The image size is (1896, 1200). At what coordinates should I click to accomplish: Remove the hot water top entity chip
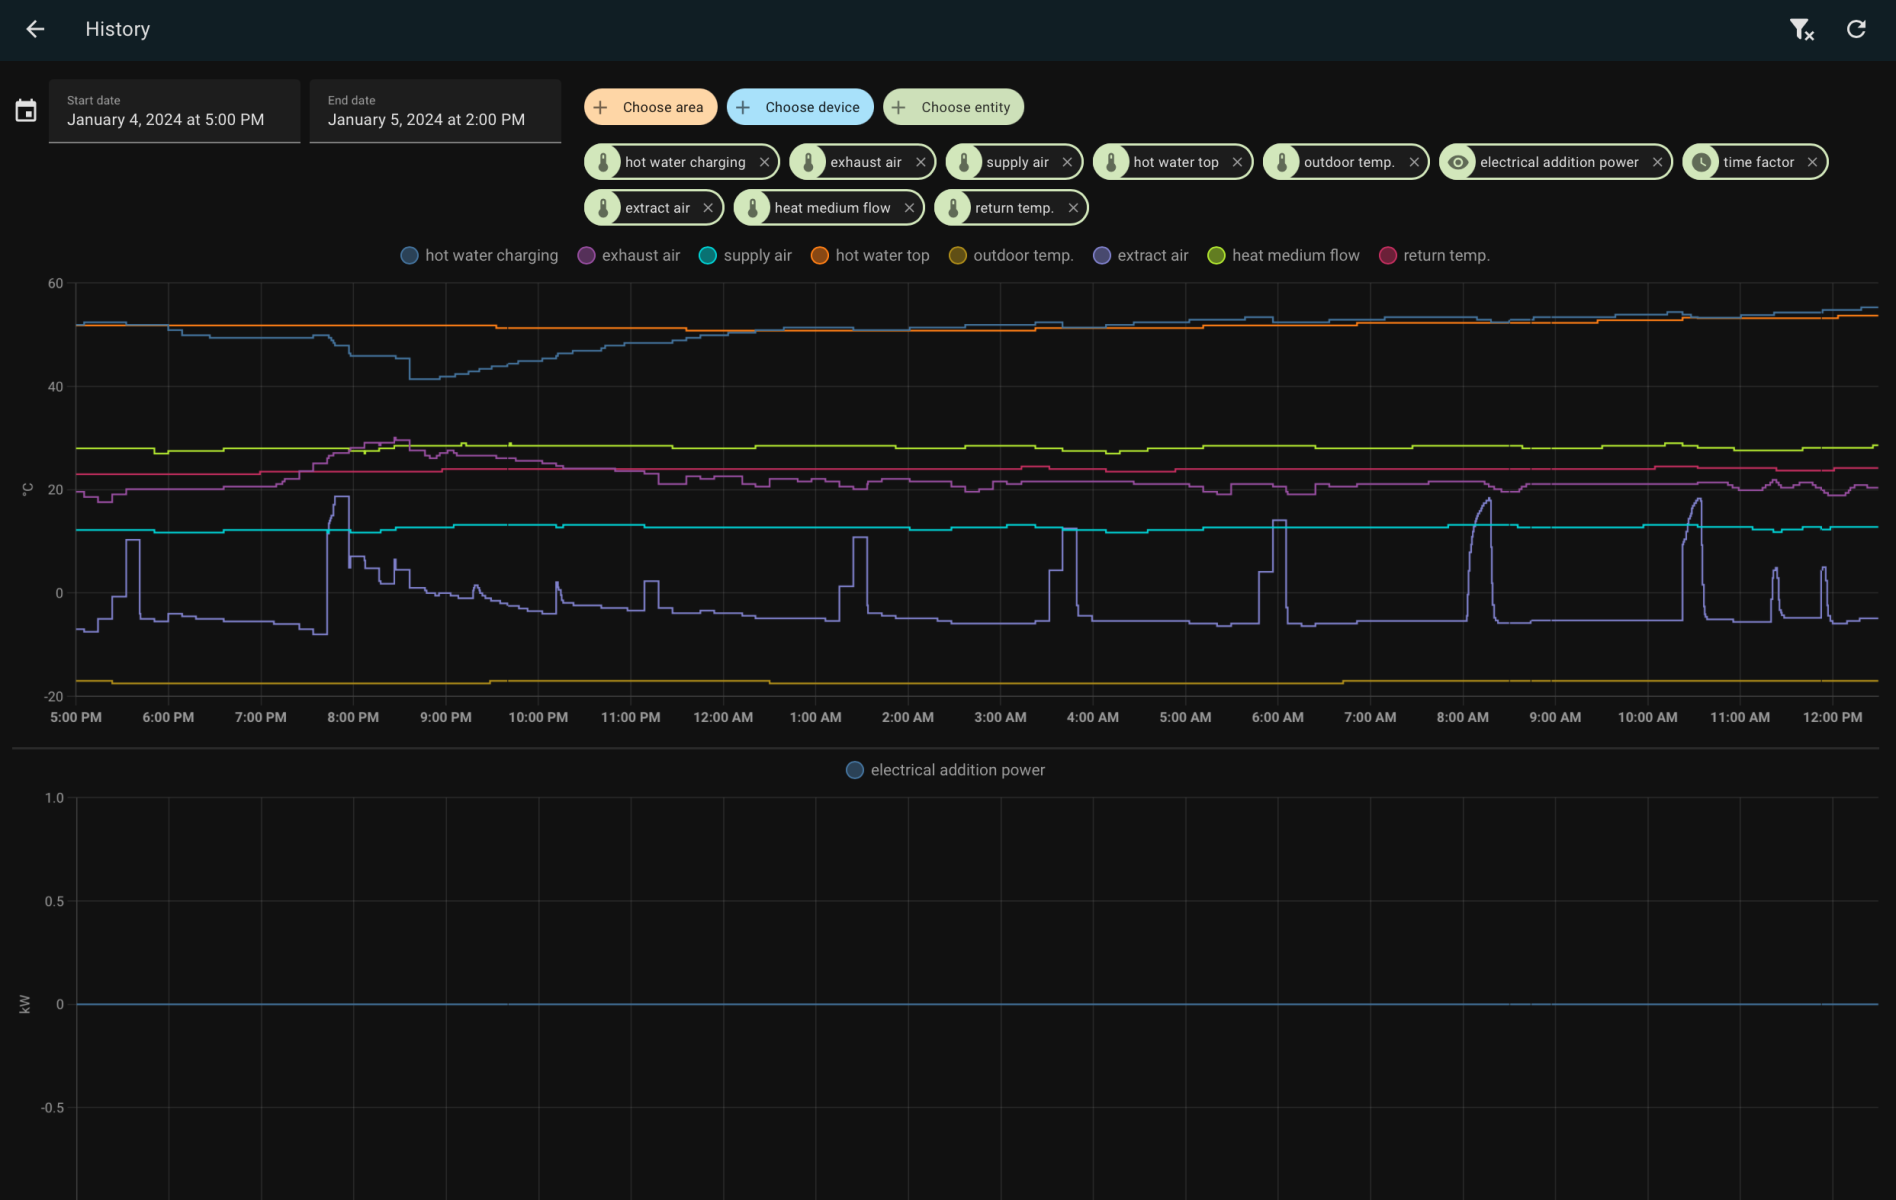1237,162
